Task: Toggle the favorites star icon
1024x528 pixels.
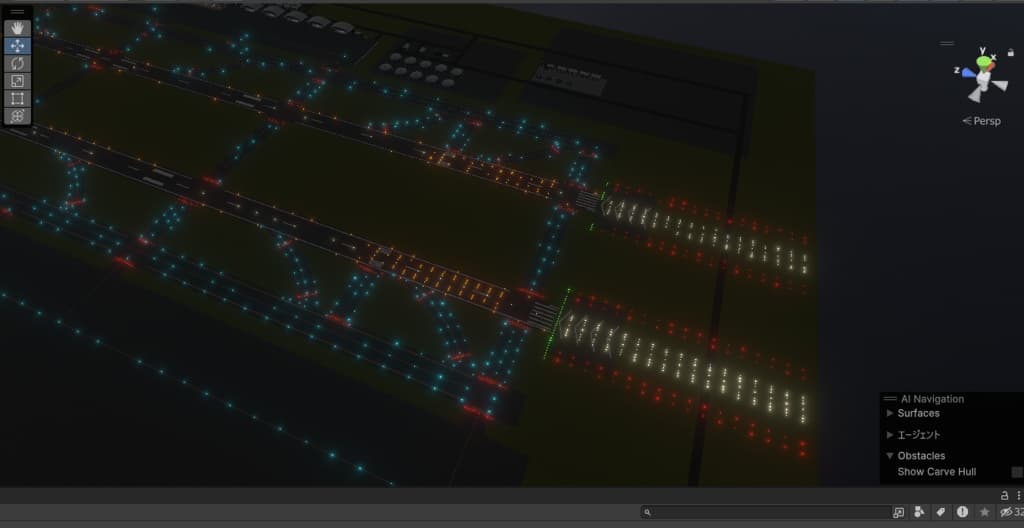Action: pos(984,512)
